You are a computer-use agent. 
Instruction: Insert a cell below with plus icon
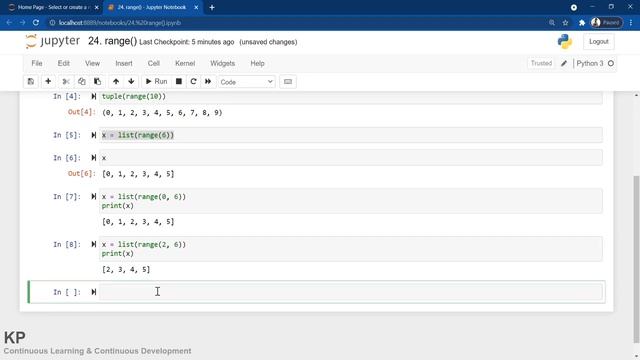tap(48, 82)
